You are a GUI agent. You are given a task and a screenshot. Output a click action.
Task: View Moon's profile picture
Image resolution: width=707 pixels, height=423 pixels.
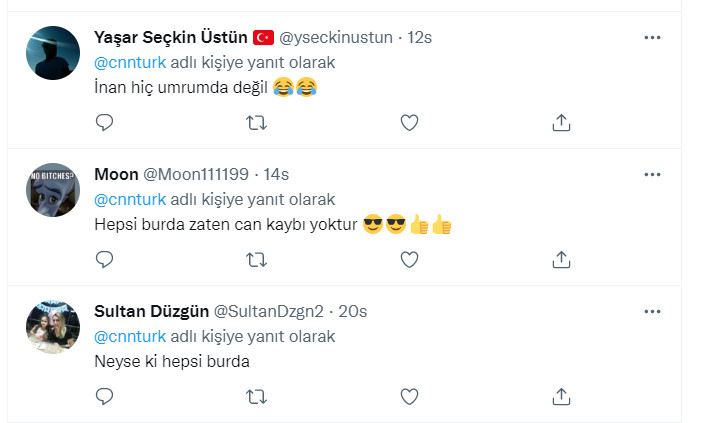click(x=53, y=190)
